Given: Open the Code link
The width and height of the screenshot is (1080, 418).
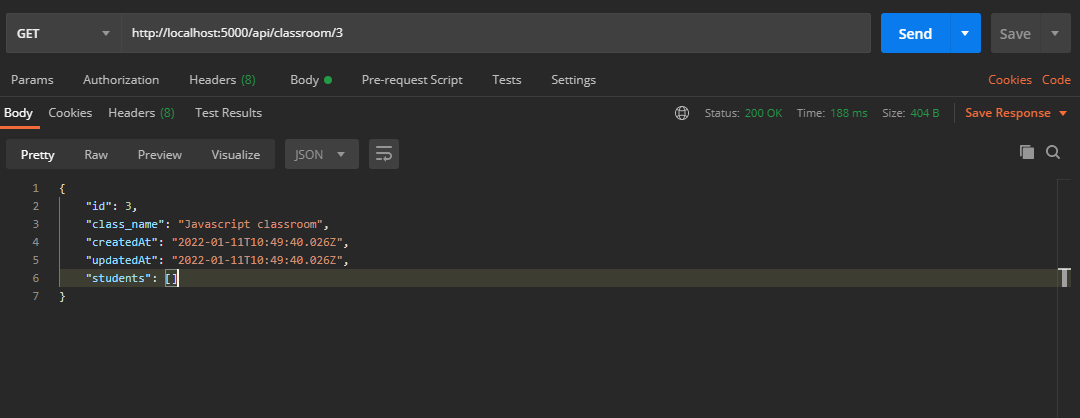Looking at the screenshot, I should pos(1056,80).
